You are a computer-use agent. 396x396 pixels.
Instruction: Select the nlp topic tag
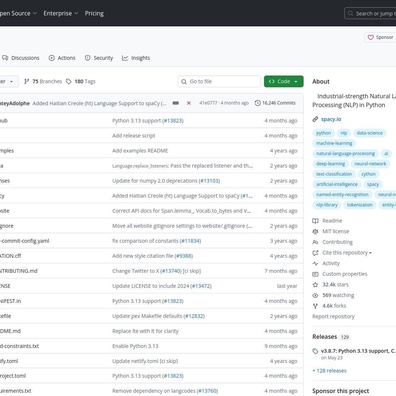[x=344, y=133]
